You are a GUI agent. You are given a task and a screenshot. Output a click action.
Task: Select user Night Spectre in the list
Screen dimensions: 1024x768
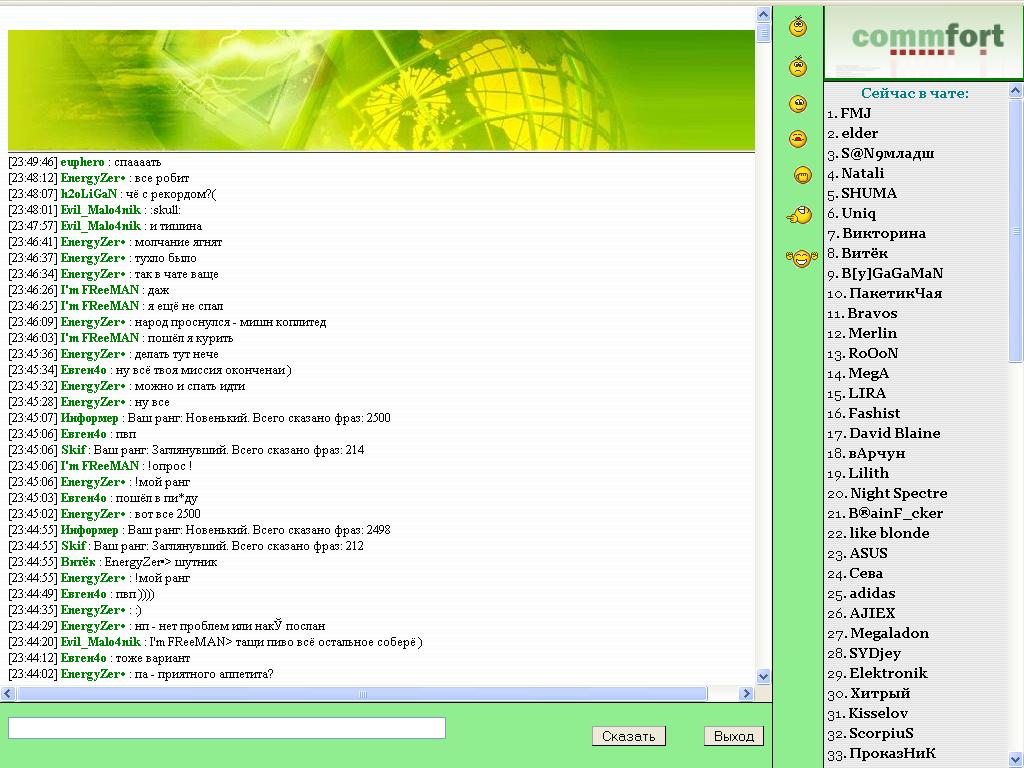coord(898,493)
